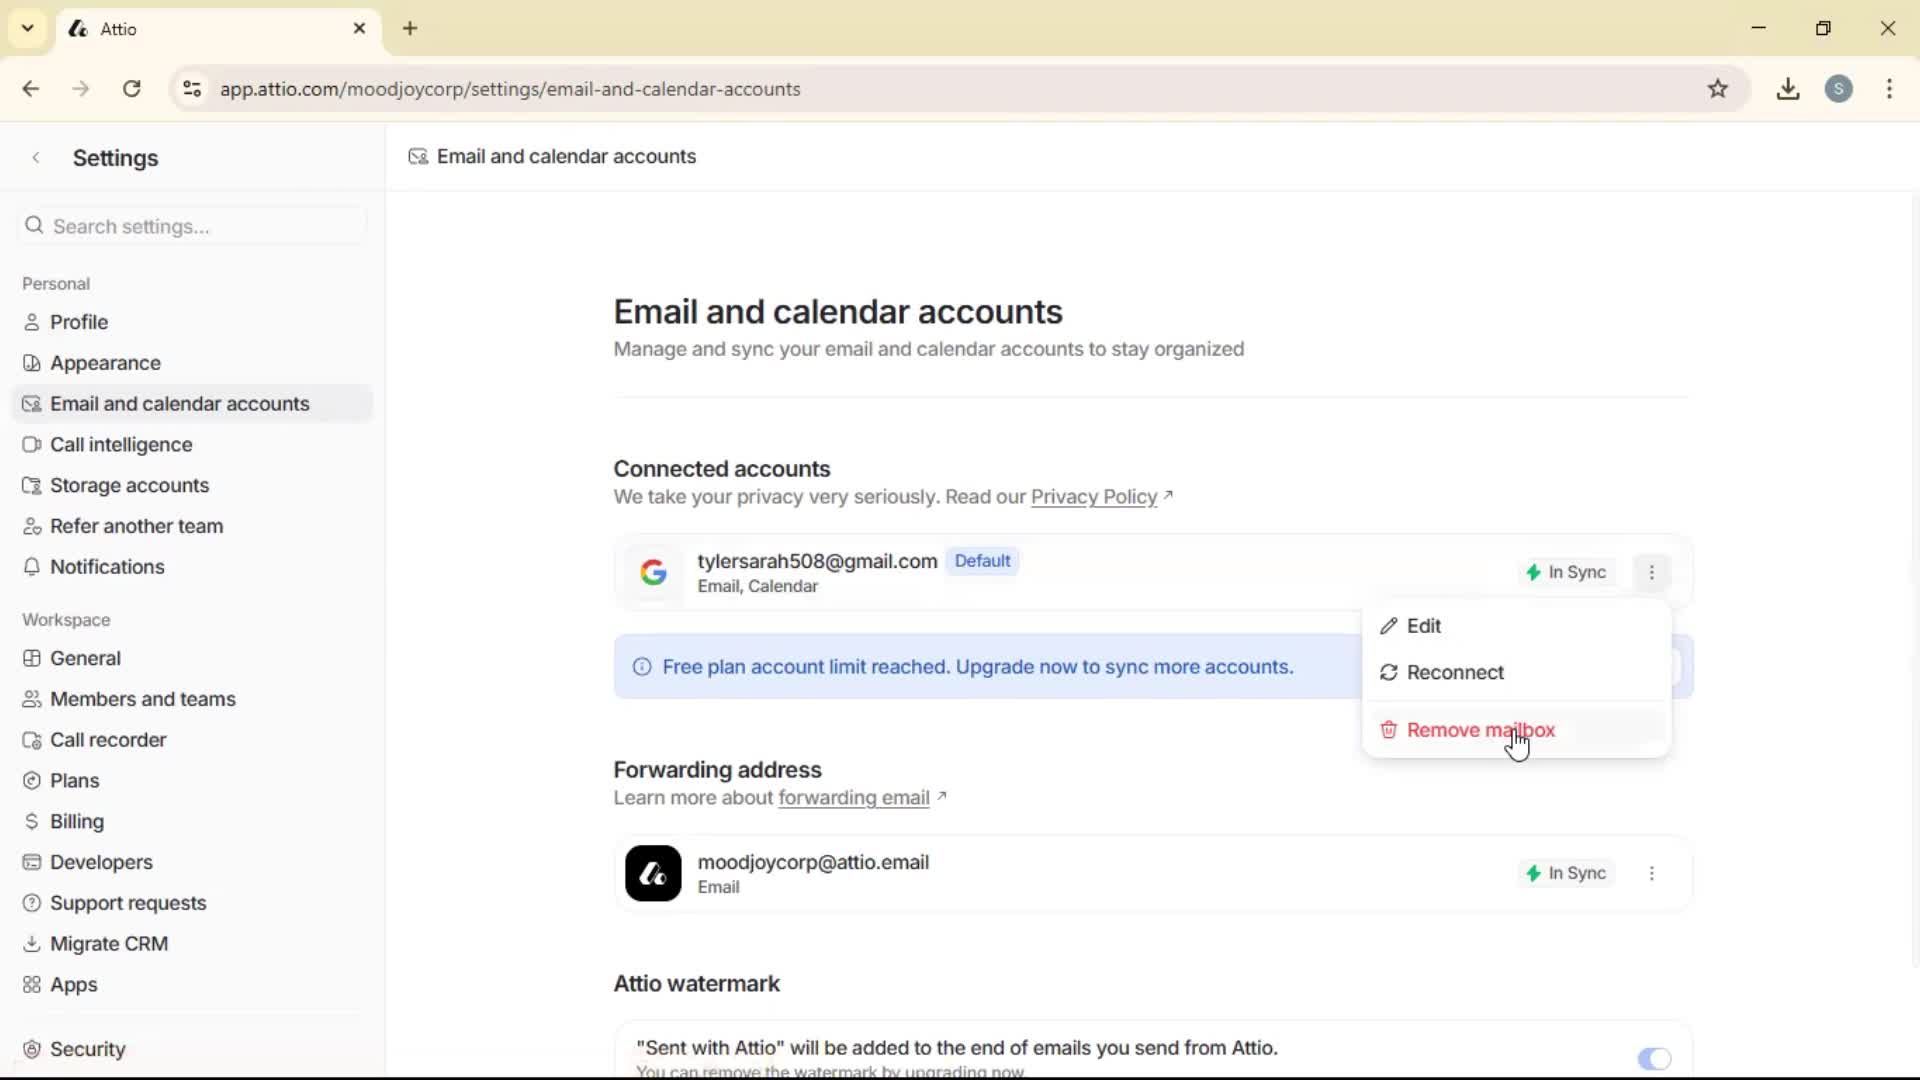Choose Edit from the account context menu
1920x1080 pixels.
tap(1424, 626)
